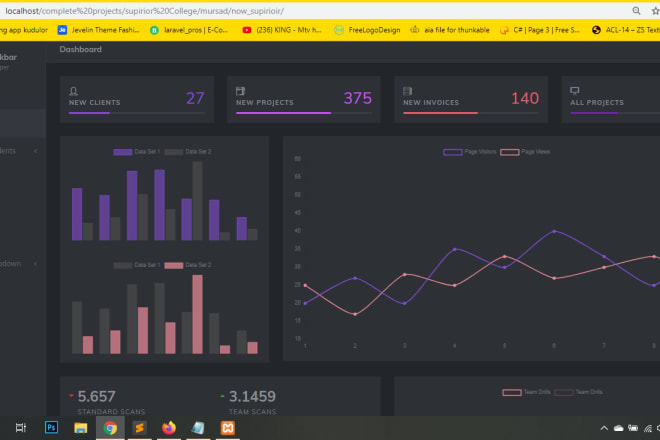The height and width of the screenshot is (440, 660).
Task: Open the notepad app on the taskbar
Action: (x=198, y=428)
